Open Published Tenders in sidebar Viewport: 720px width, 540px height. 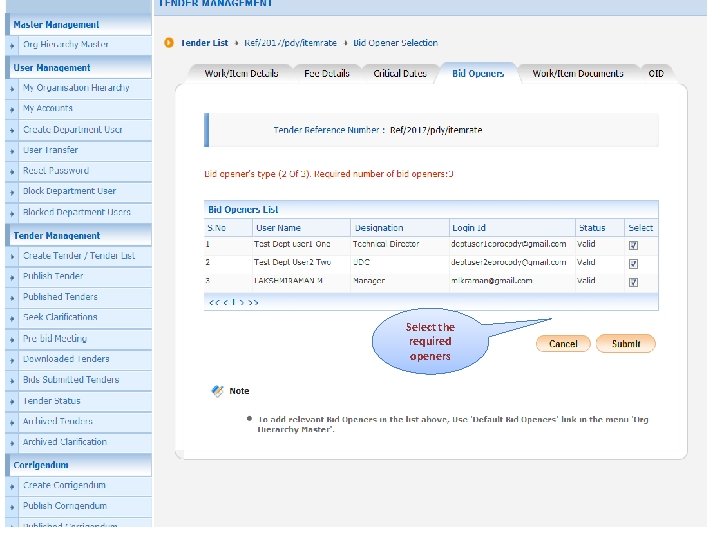click(60, 297)
